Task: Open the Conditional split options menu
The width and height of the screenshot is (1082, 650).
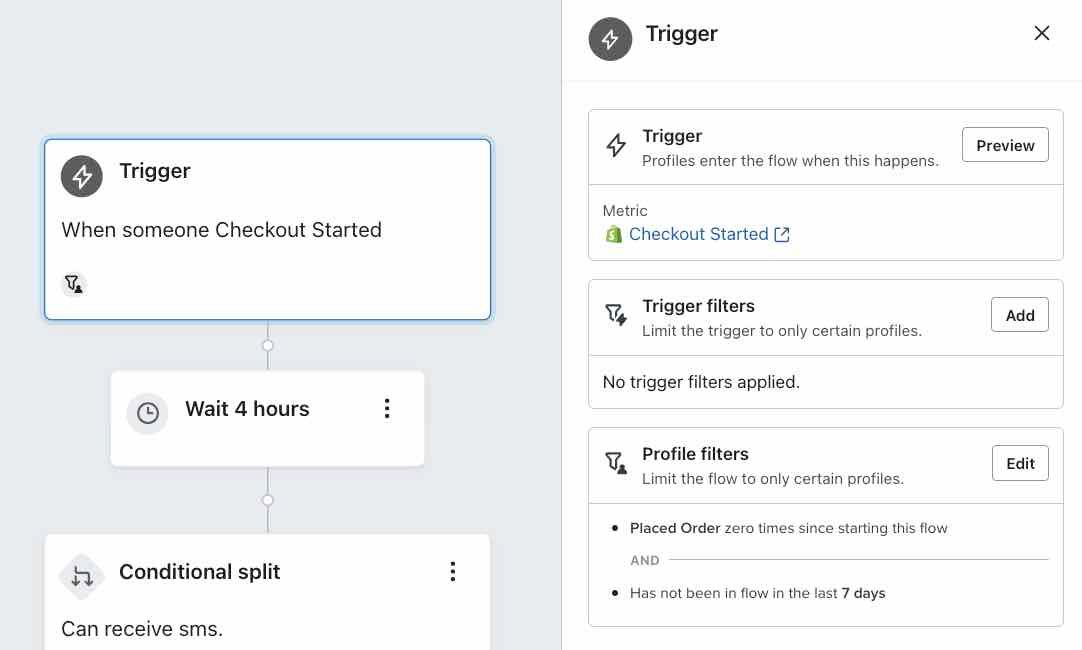Action: (x=453, y=571)
